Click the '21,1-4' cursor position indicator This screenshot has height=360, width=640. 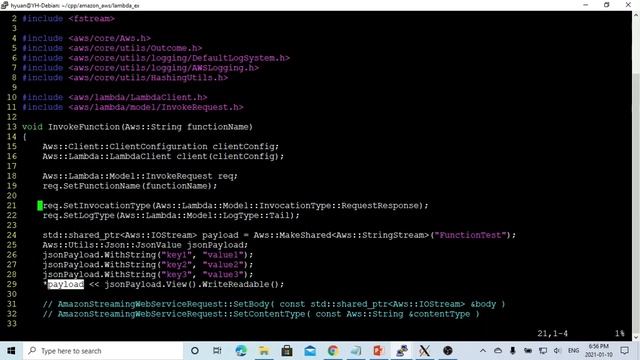[552, 333]
